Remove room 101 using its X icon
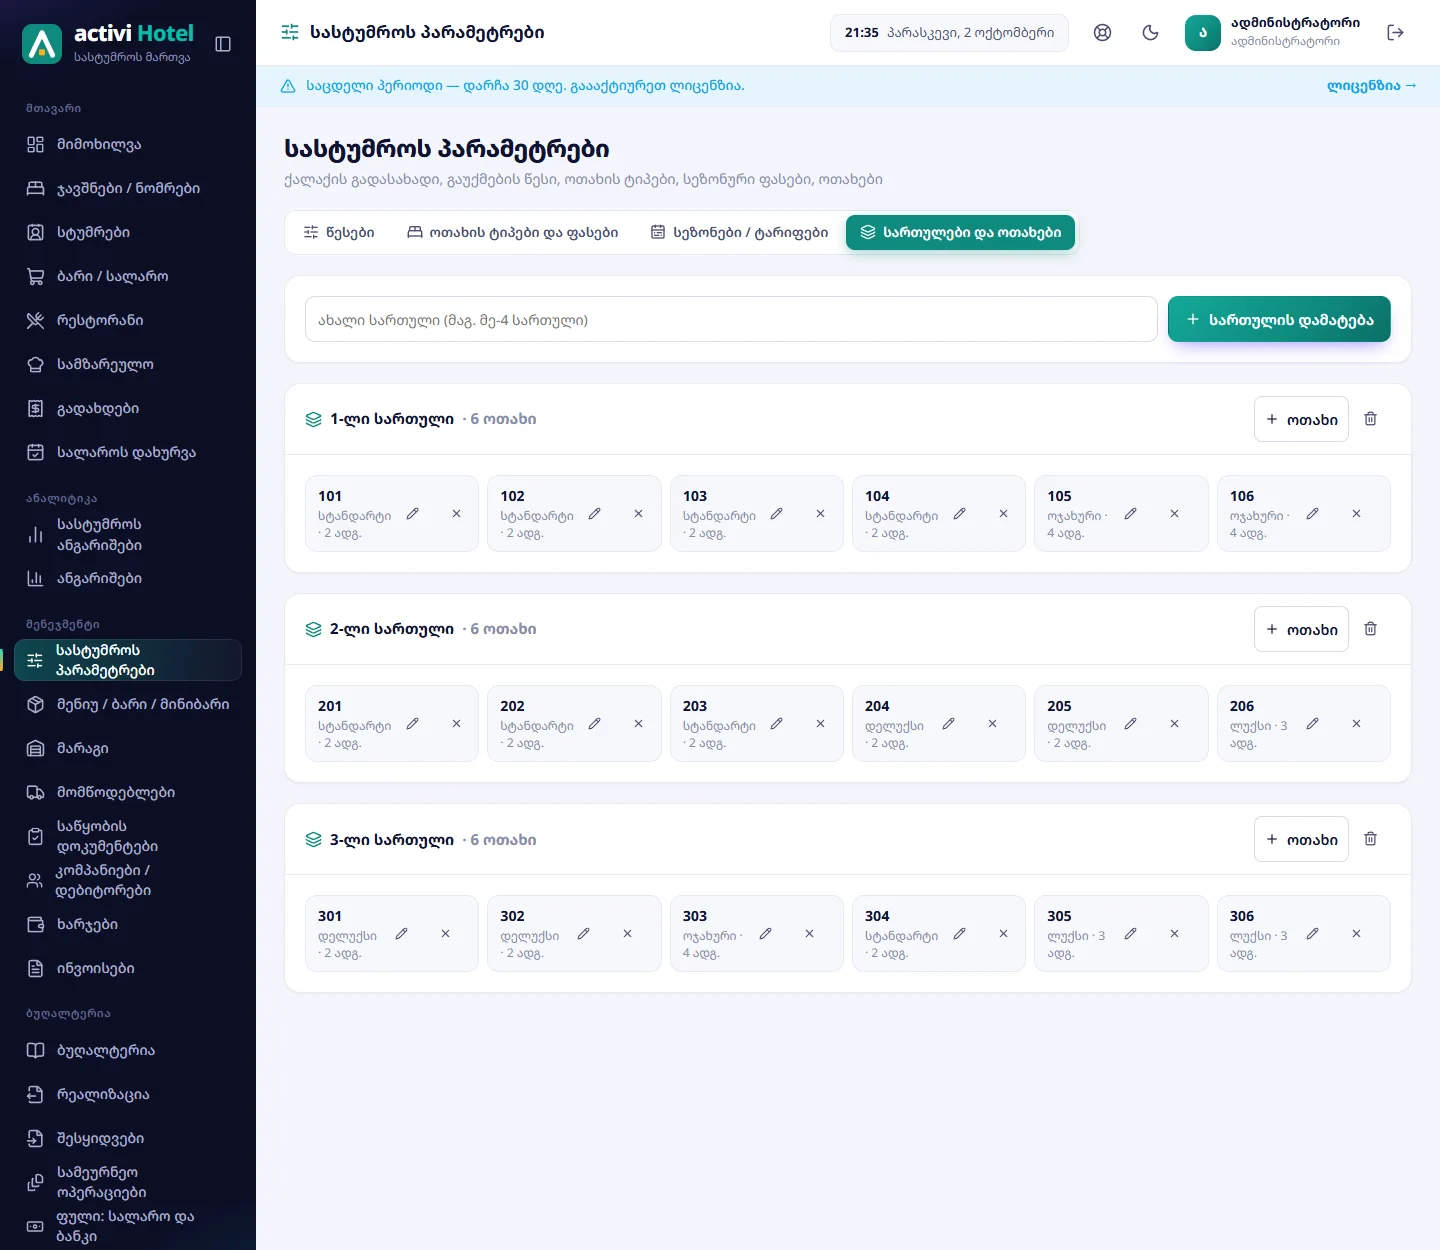Screen dimensions: 1440x1250 (x=456, y=514)
